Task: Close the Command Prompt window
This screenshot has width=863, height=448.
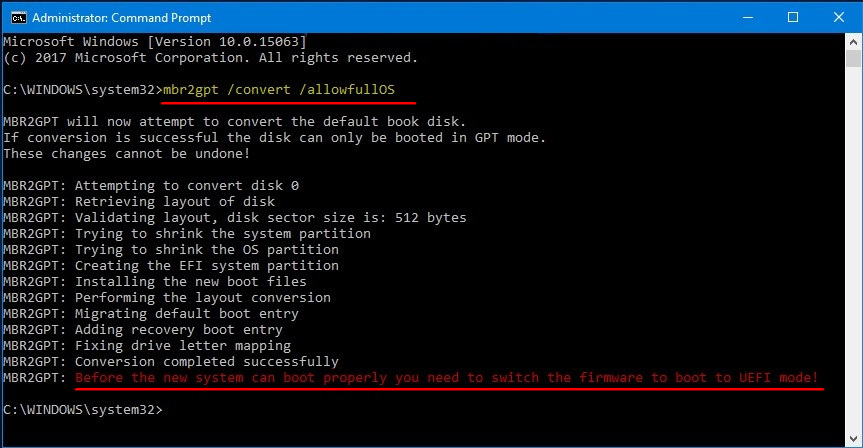Action: (838, 18)
